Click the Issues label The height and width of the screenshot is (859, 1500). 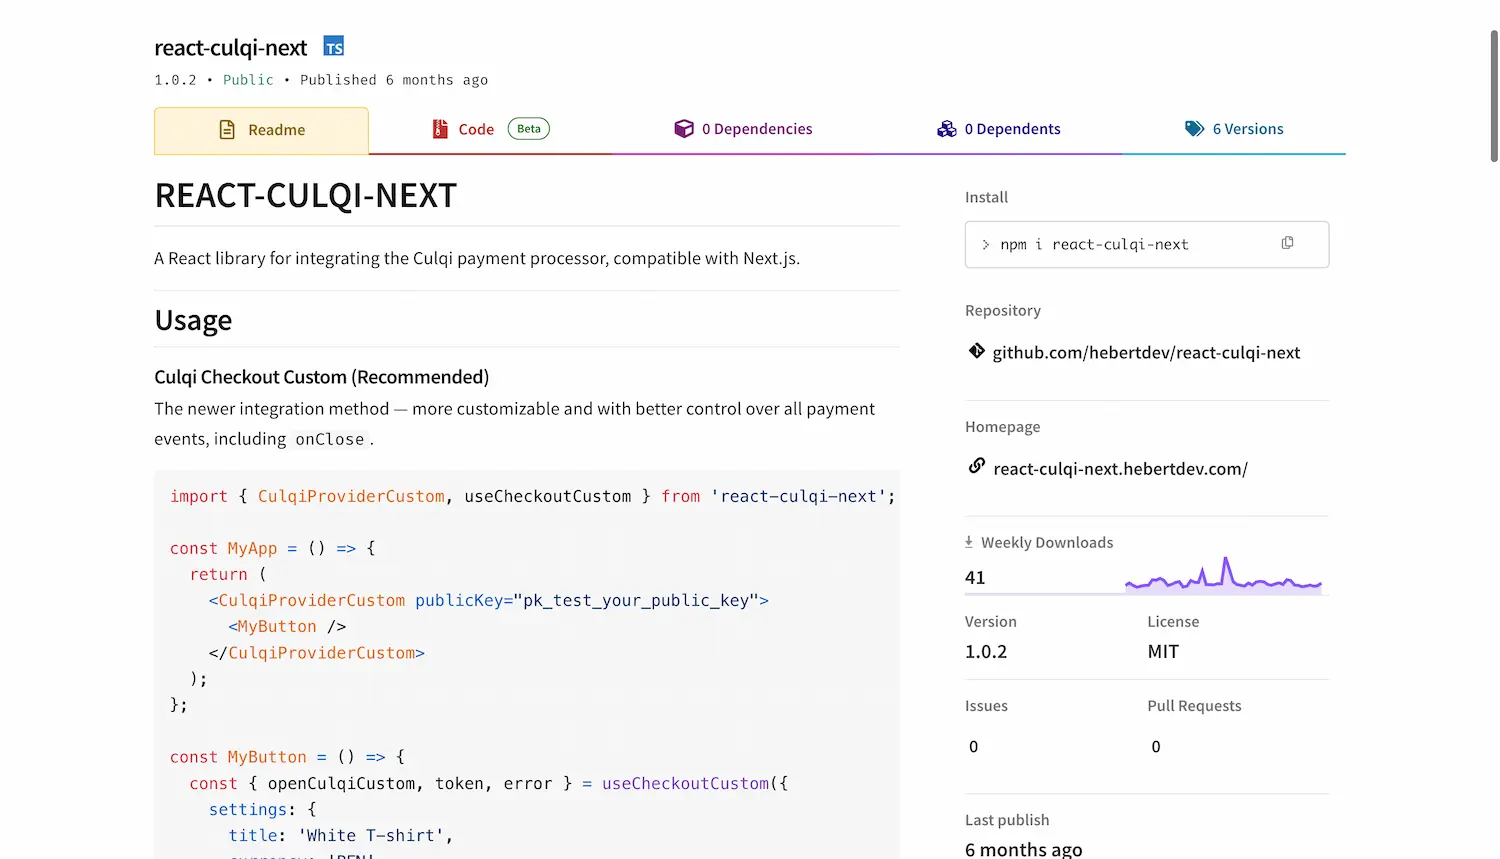pyautogui.click(x=986, y=706)
